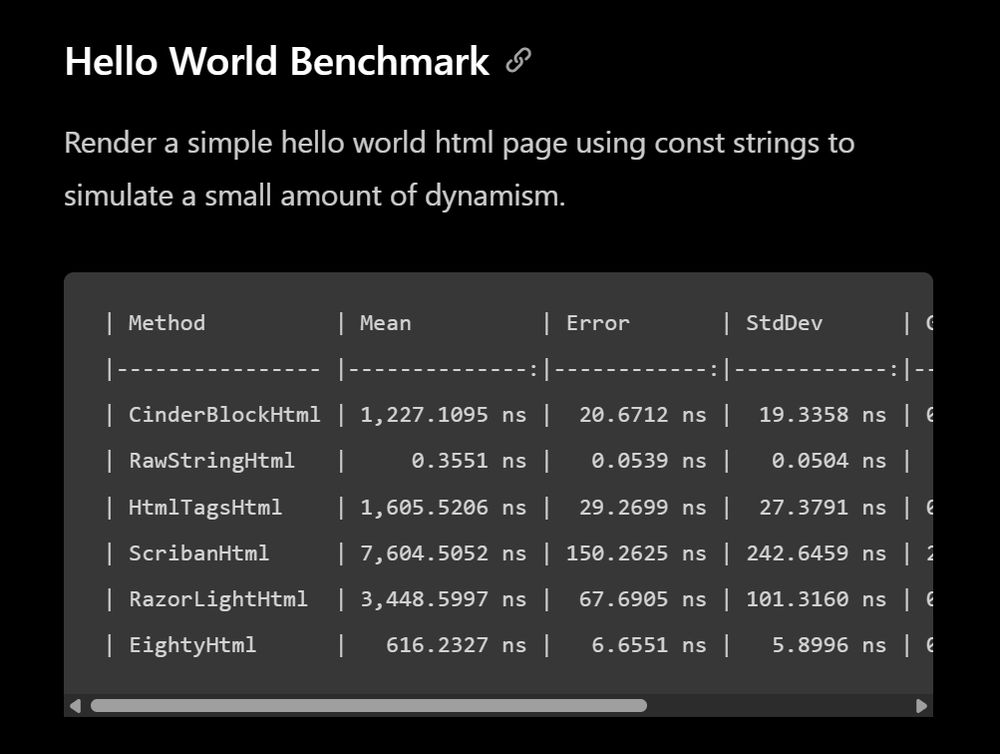Click the StdDev value 27.3791 ns
This screenshot has height=754, width=1000.
click(x=823, y=507)
